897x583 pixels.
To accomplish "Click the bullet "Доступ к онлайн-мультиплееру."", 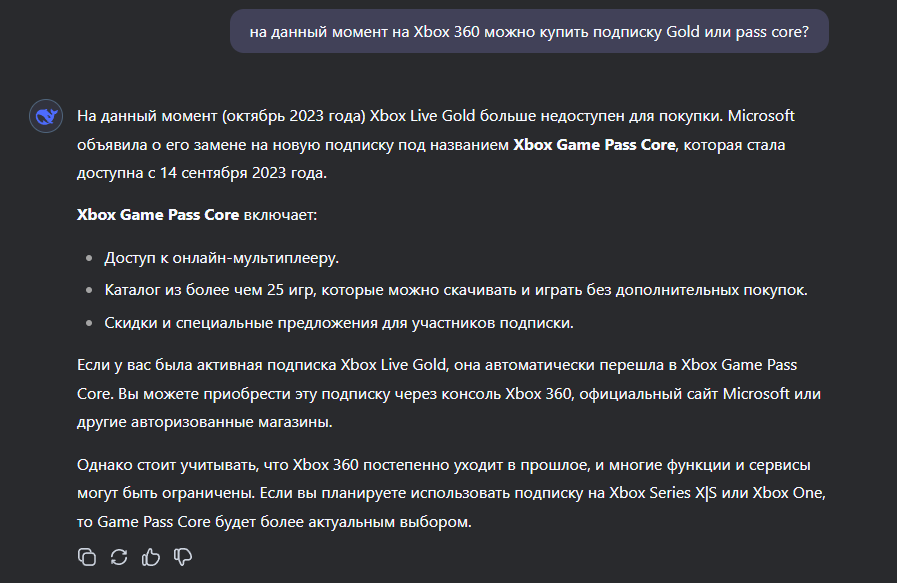I will pos(221,258).
